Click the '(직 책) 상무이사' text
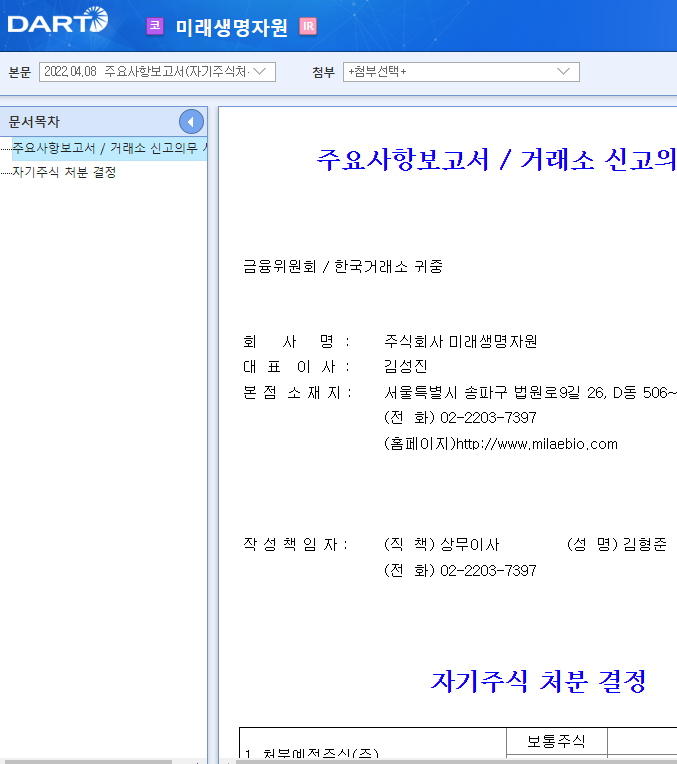This screenshot has height=764, width=677. tap(442, 544)
